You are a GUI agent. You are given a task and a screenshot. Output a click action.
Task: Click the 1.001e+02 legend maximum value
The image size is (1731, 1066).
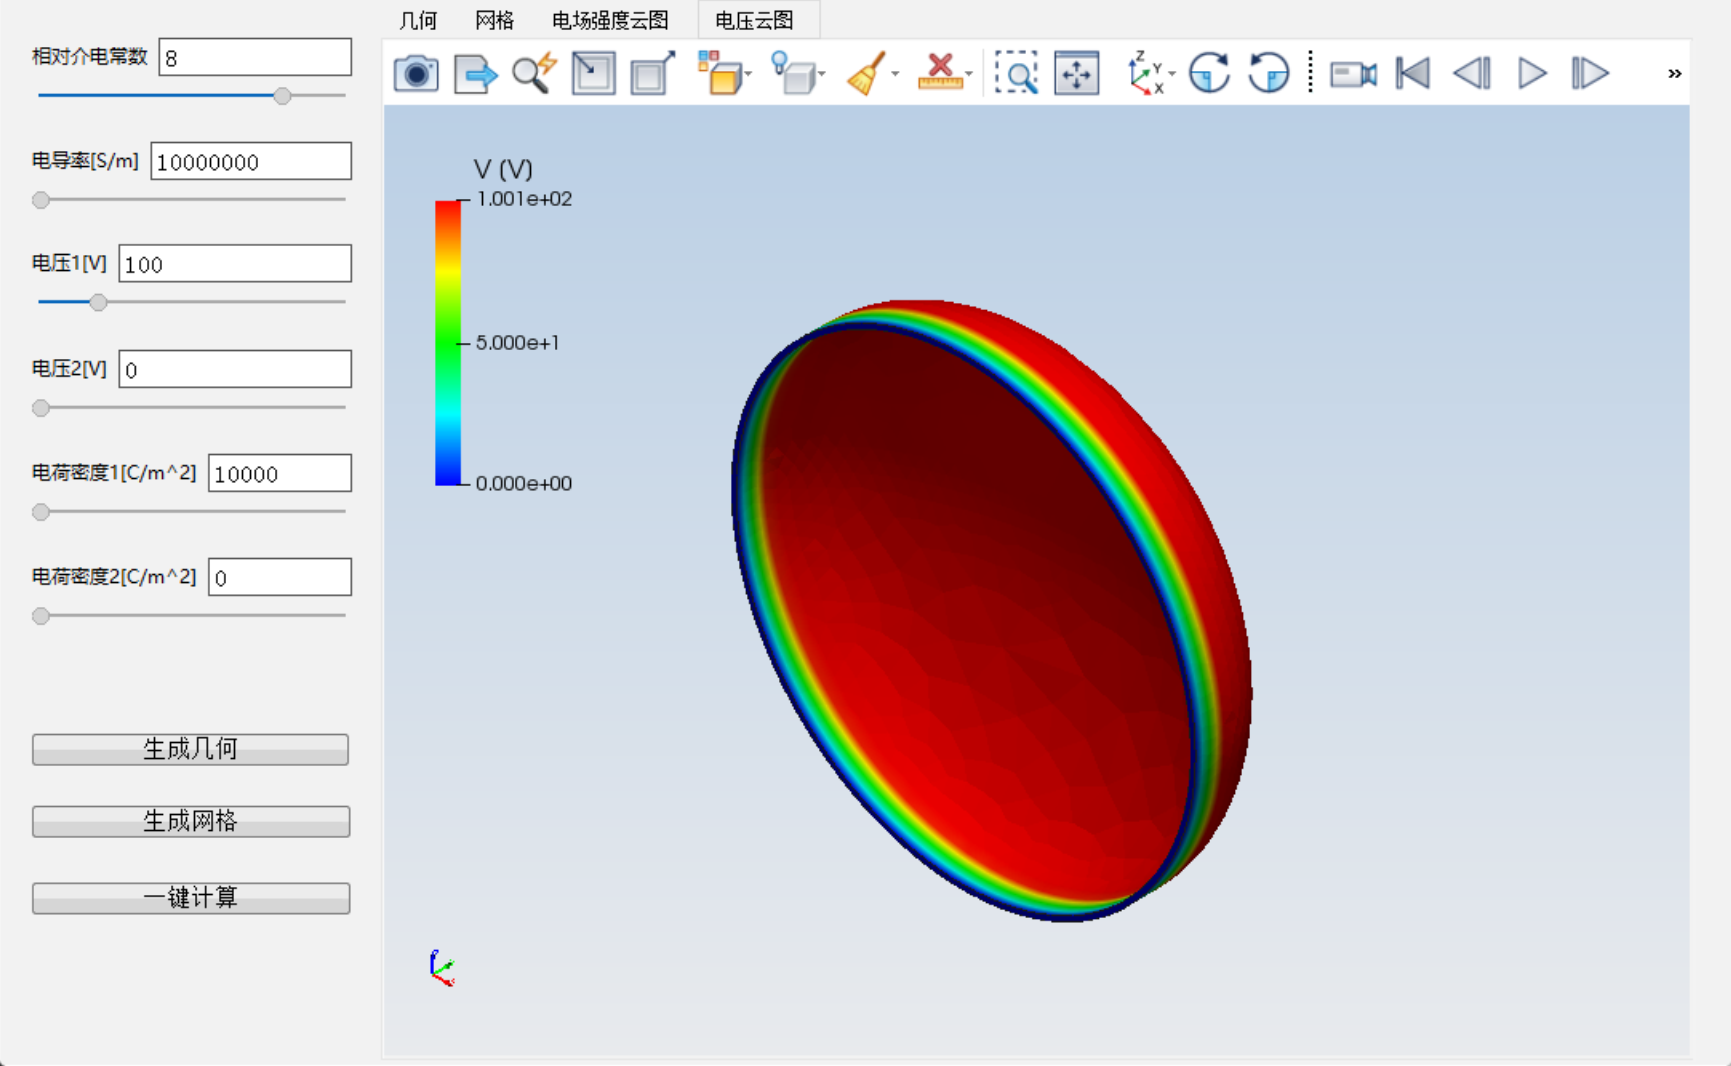(524, 199)
